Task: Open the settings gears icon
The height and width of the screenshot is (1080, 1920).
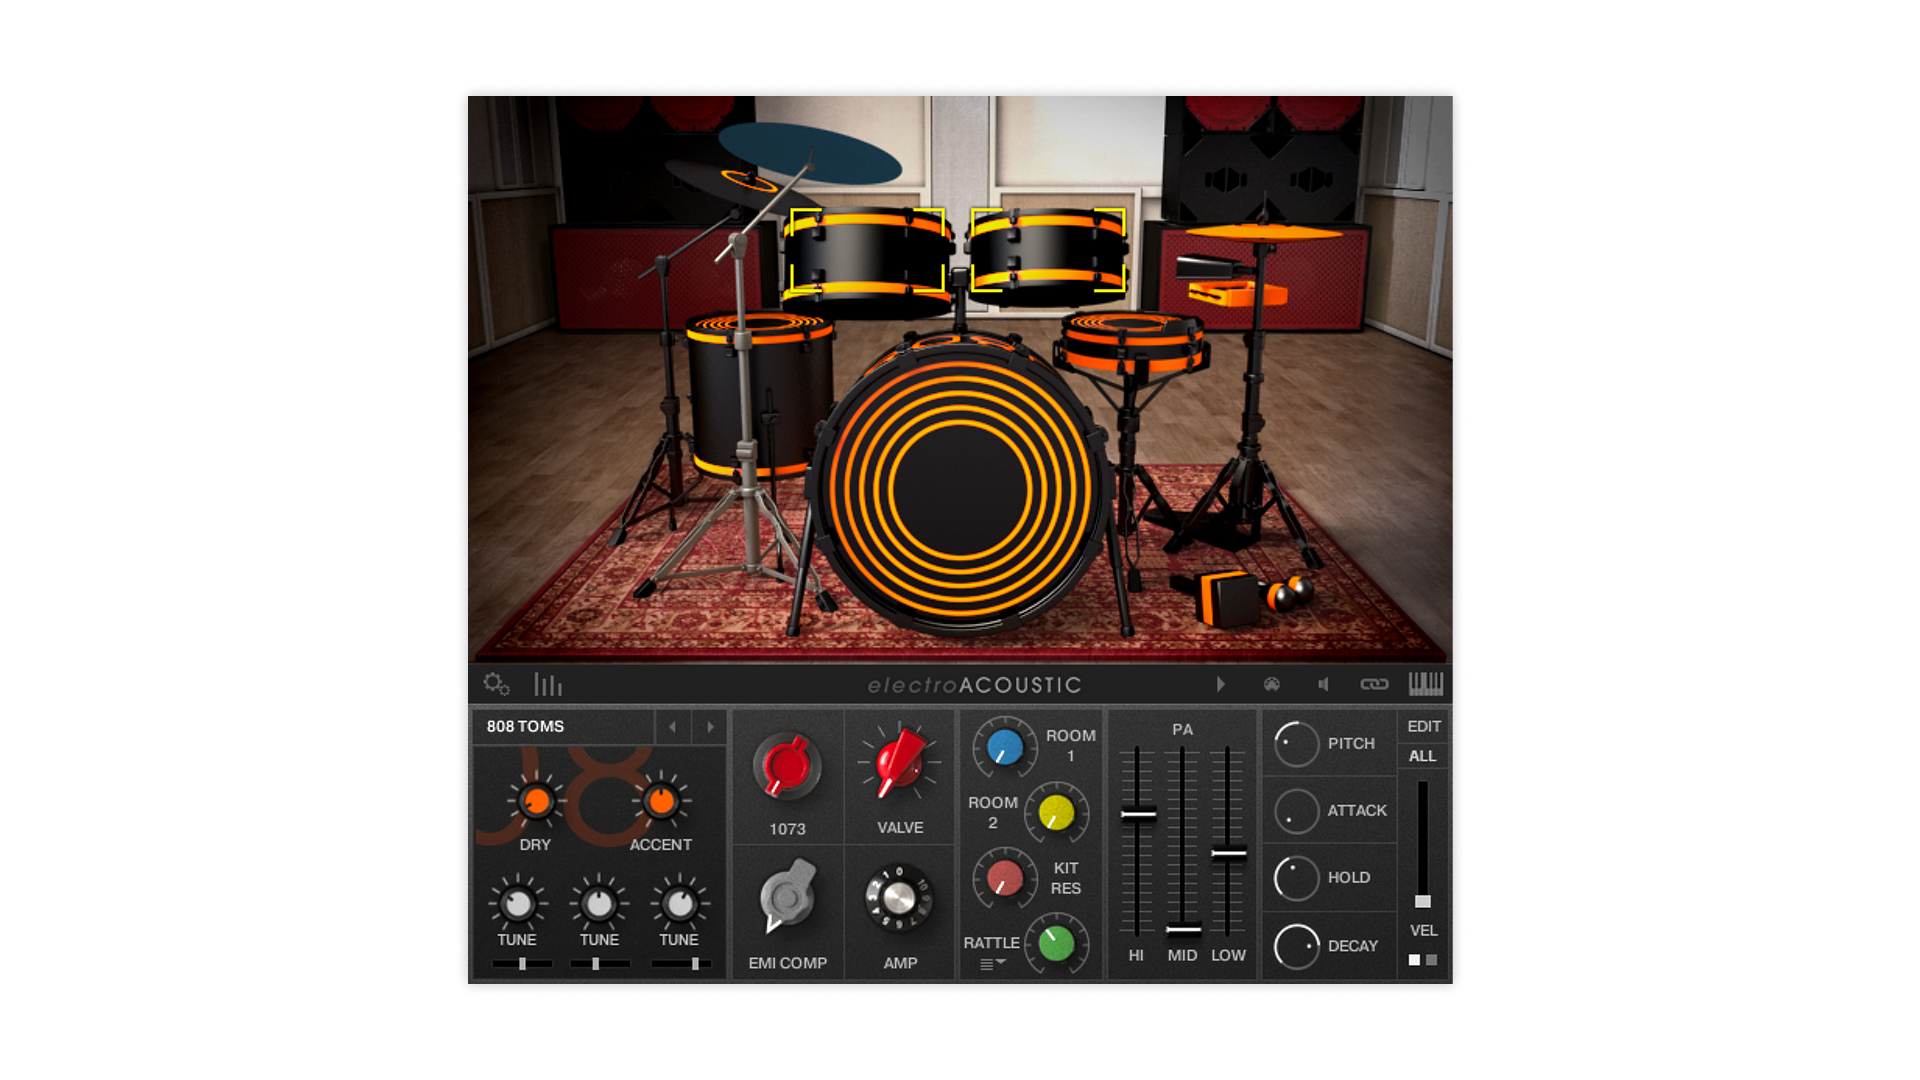Action: [x=496, y=684]
